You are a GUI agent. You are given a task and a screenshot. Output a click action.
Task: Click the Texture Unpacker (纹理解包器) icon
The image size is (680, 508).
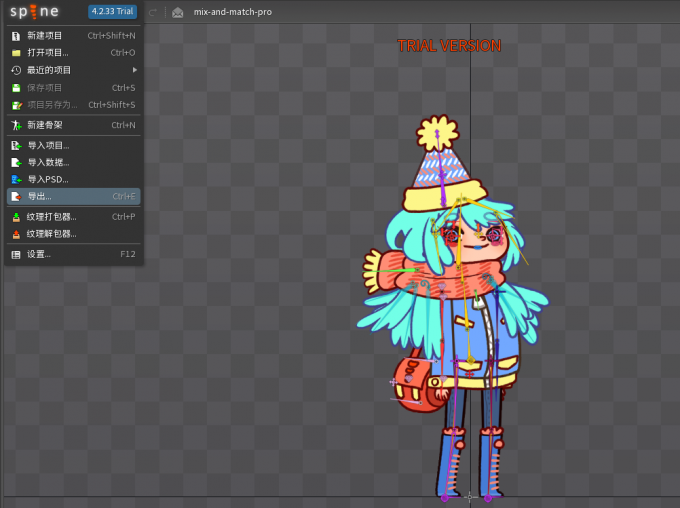[x=16, y=234]
